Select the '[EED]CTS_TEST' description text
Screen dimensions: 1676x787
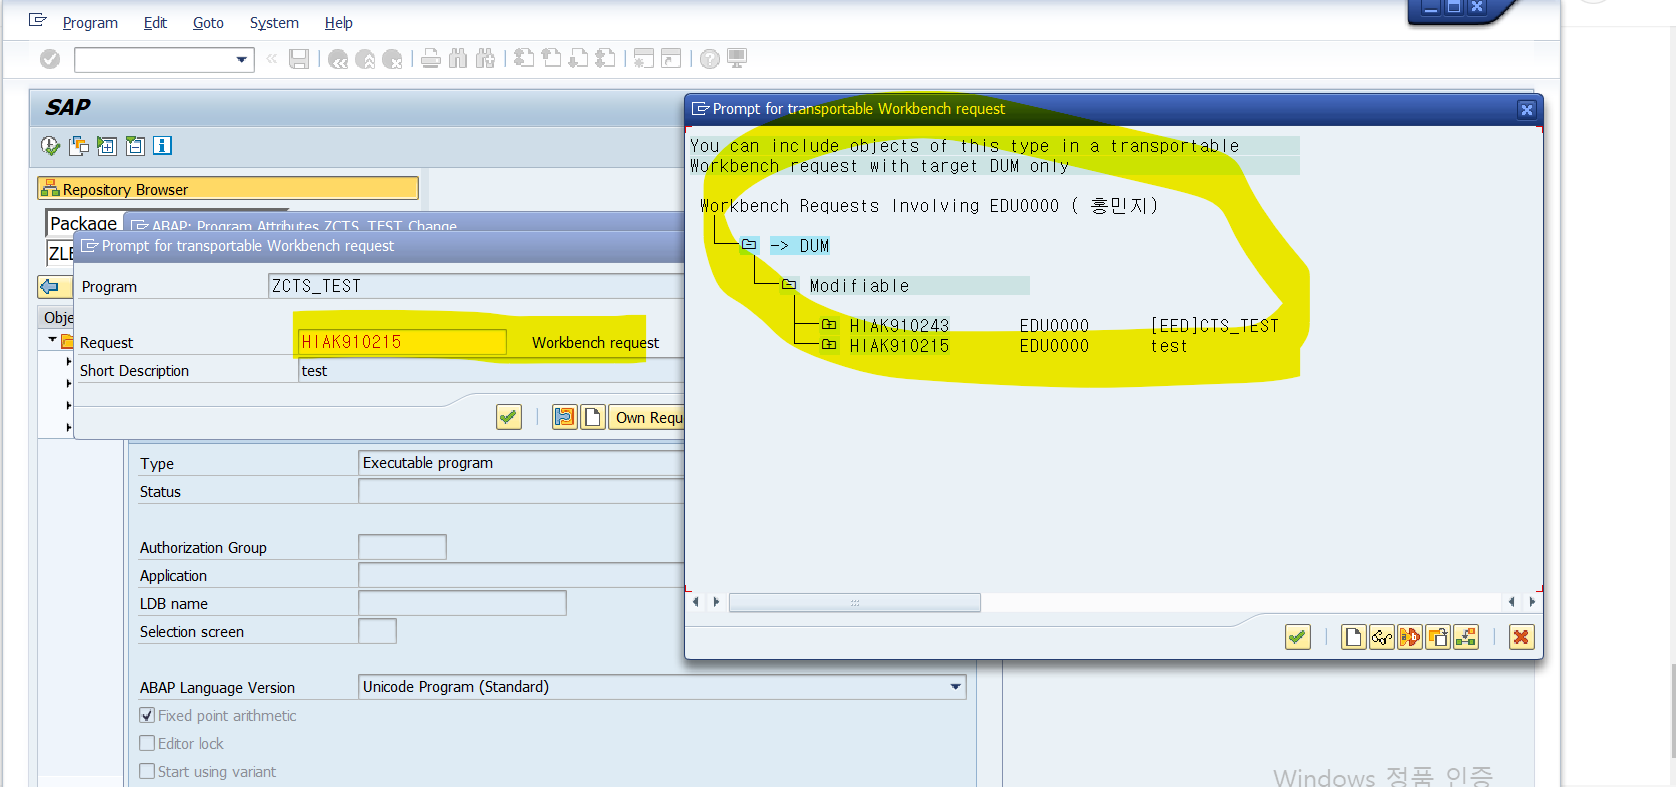pyautogui.click(x=1214, y=326)
